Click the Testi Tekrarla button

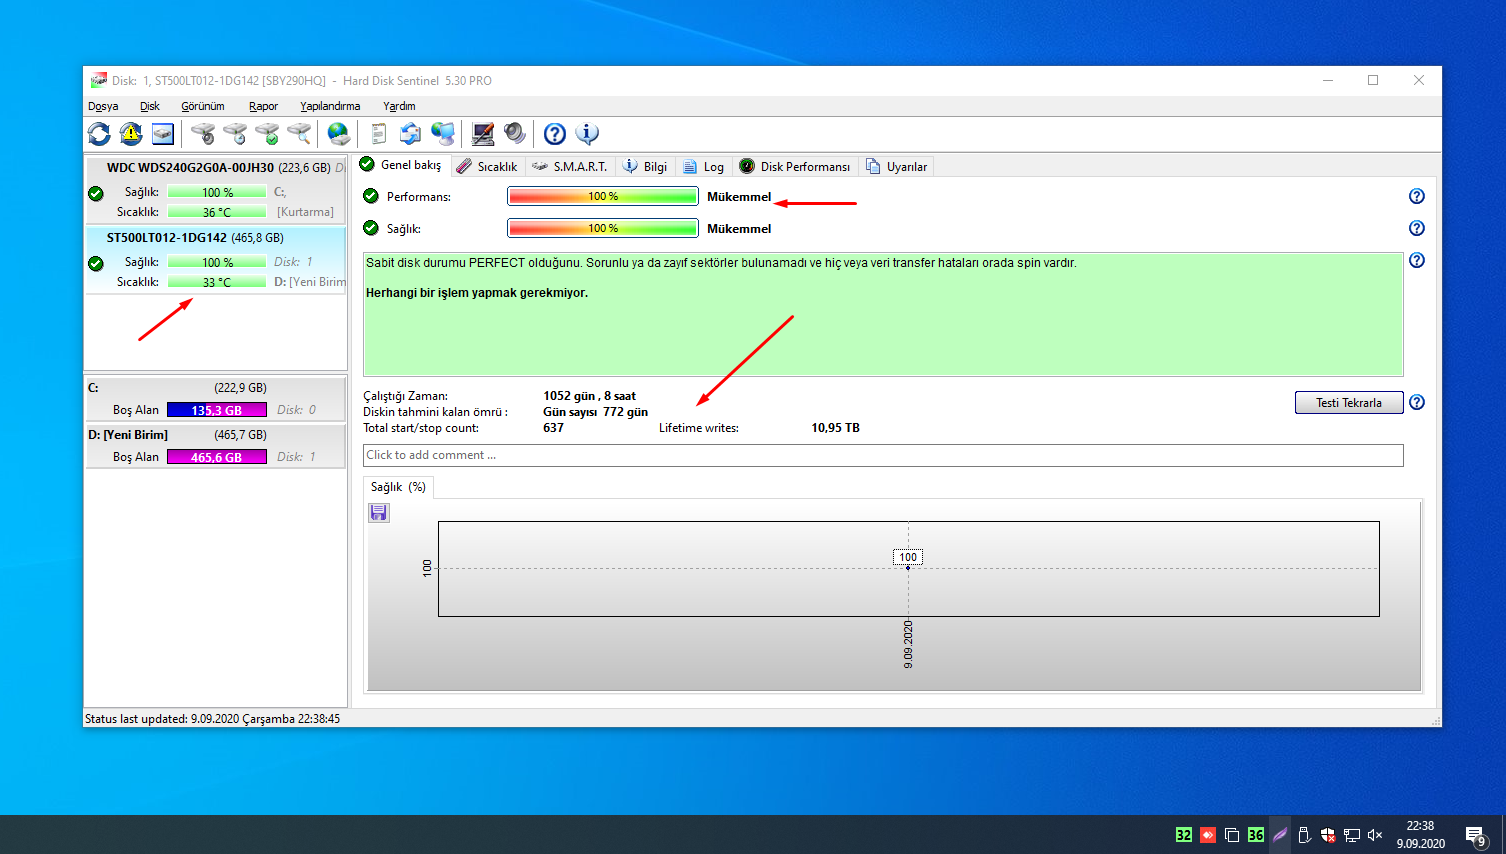tap(1349, 403)
